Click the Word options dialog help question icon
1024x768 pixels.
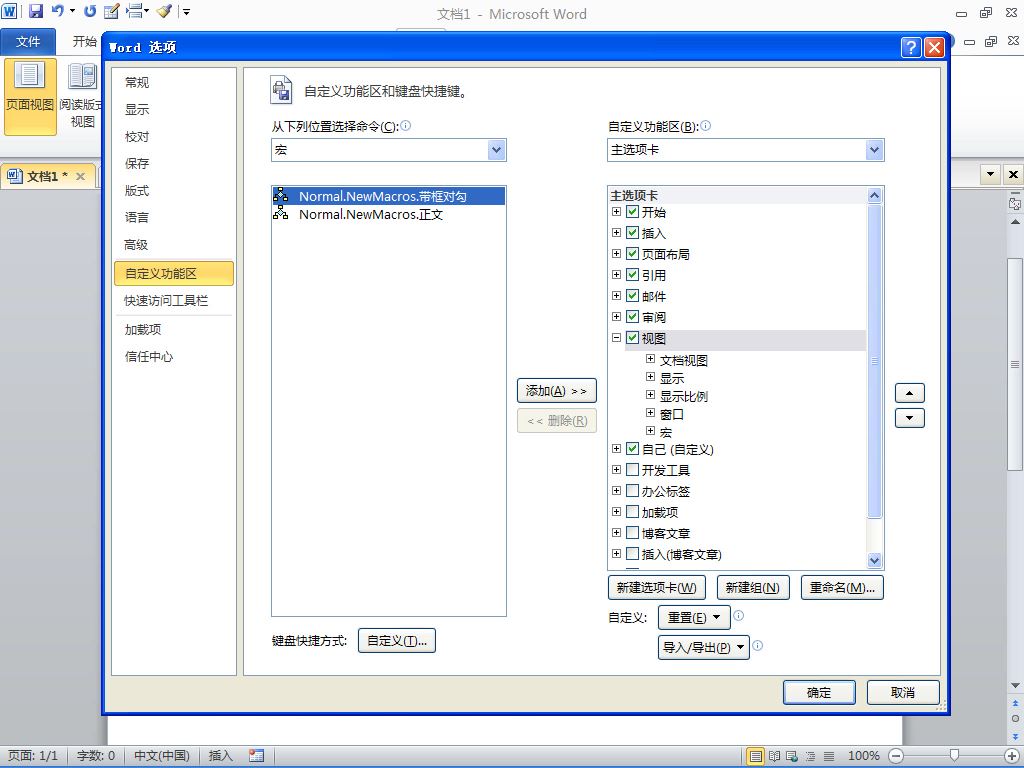point(911,47)
